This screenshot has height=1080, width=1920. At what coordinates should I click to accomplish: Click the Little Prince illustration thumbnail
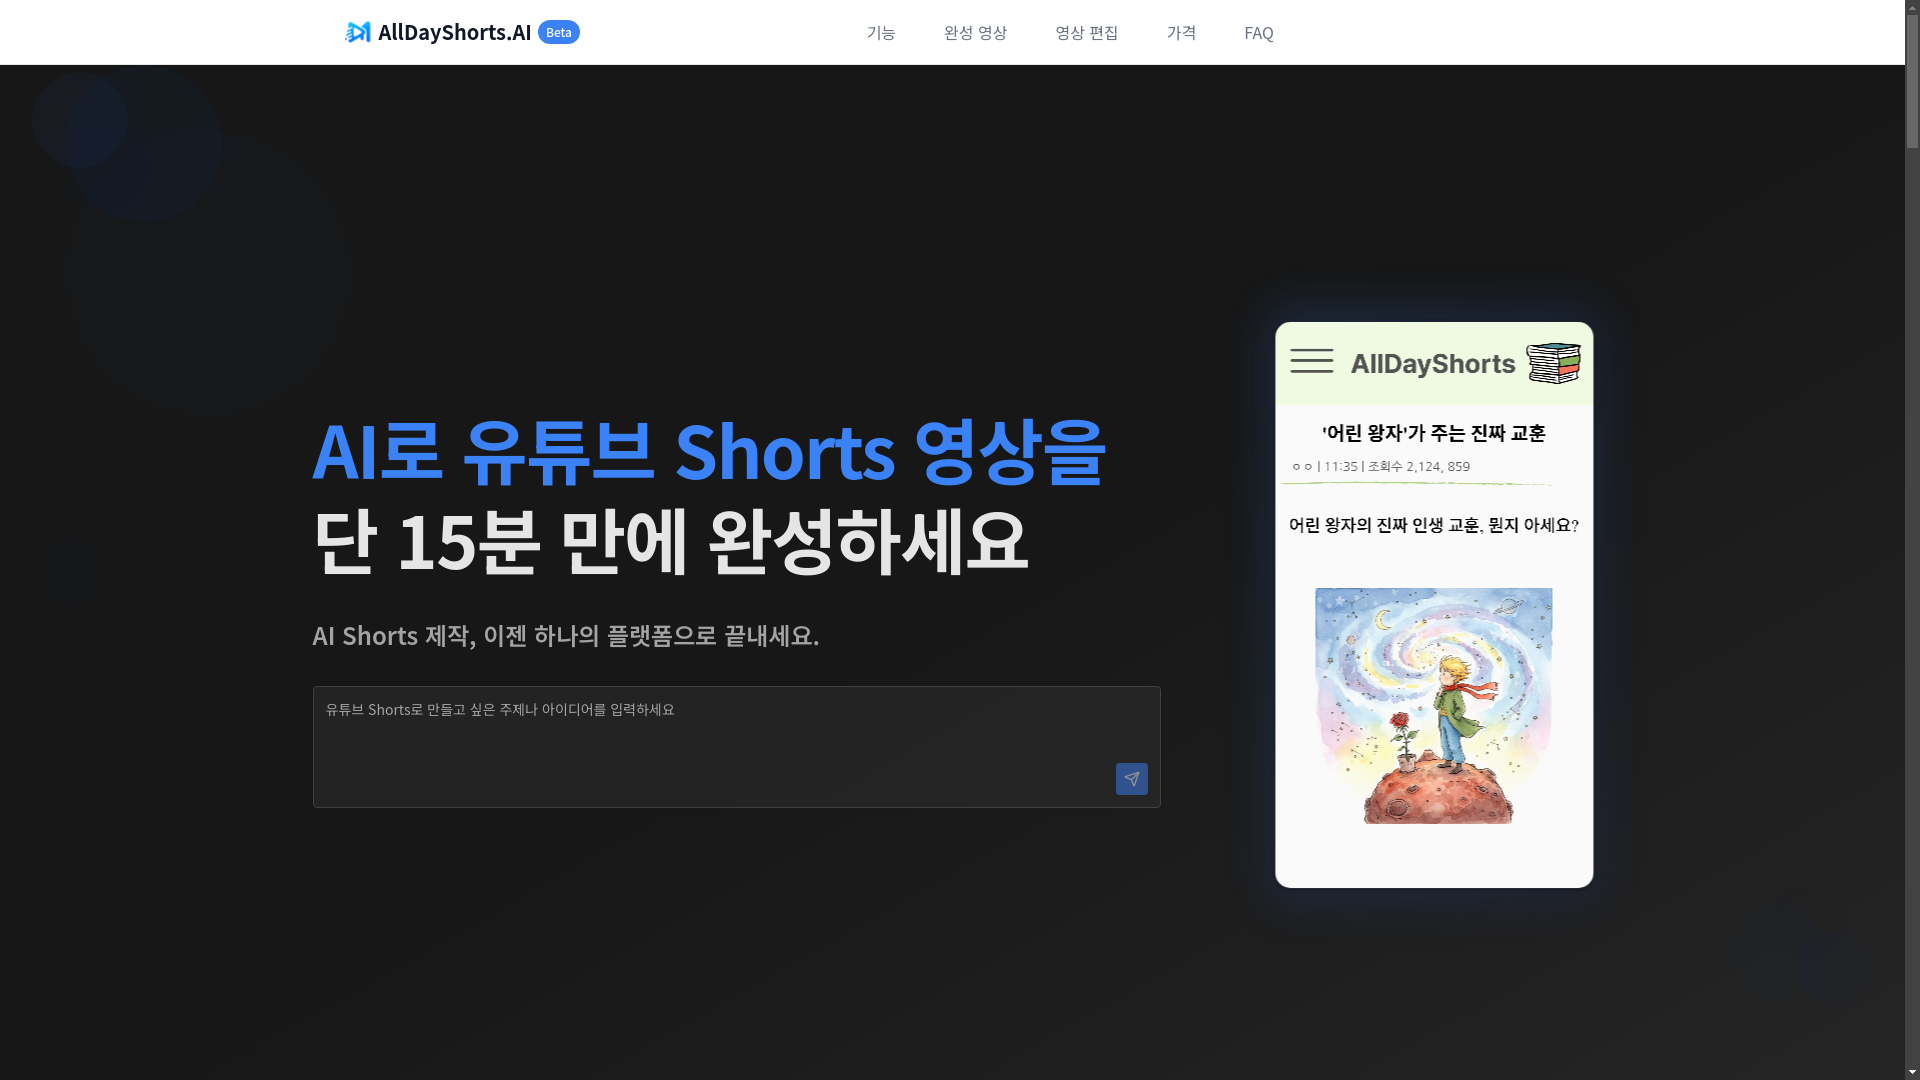(1433, 705)
